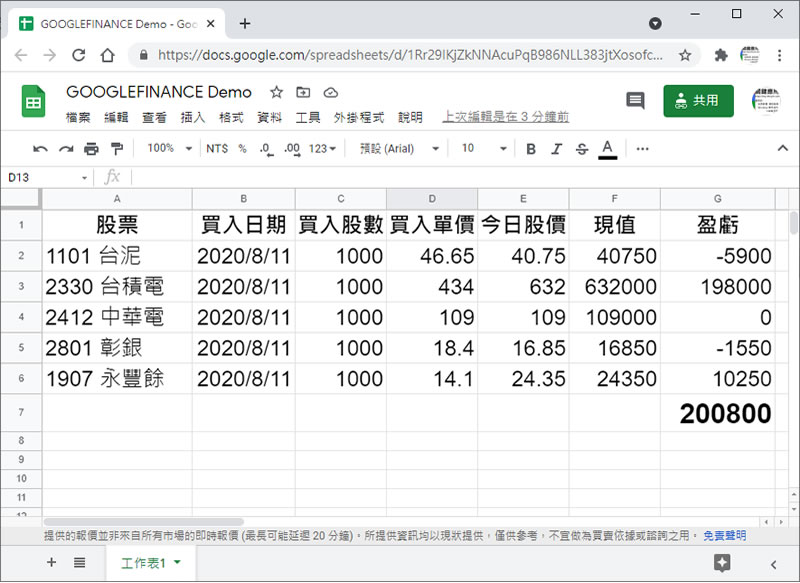Open the 外掛程式 menu
This screenshot has width=800, height=583.
(x=359, y=117)
